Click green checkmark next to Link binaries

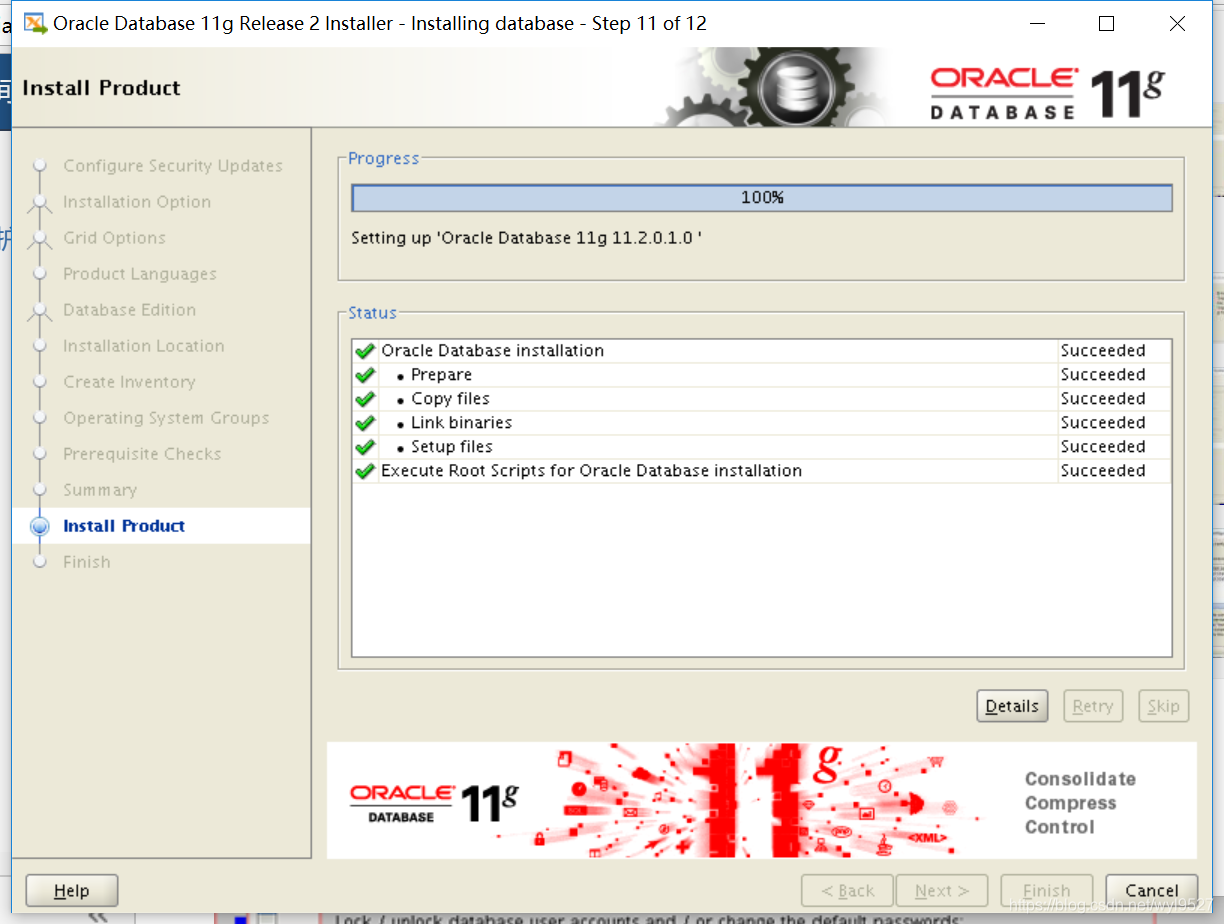point(365,423)
